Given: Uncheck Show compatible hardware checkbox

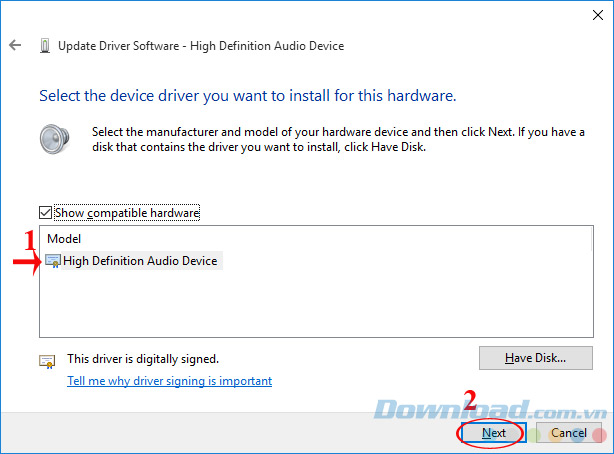Looking at the screenshot, I should click(45, 213).
